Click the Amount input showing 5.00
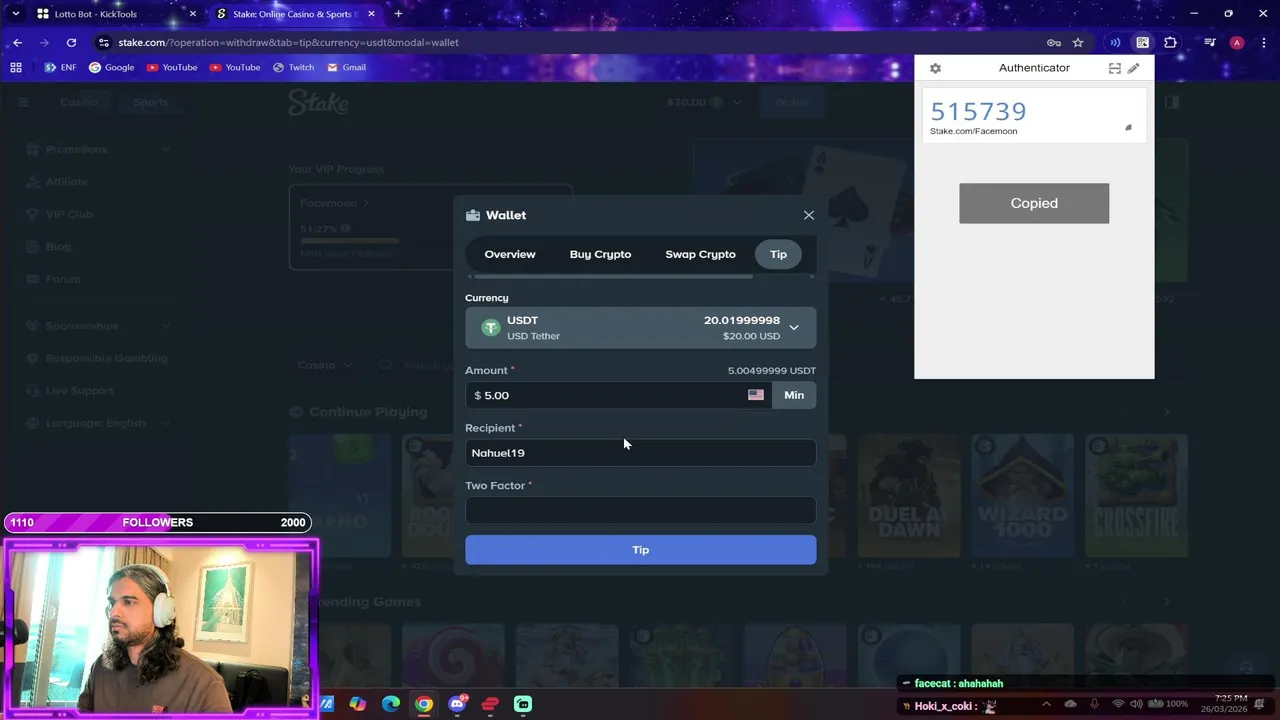Viewport: 1280px width, 720px height. point(618,395)
